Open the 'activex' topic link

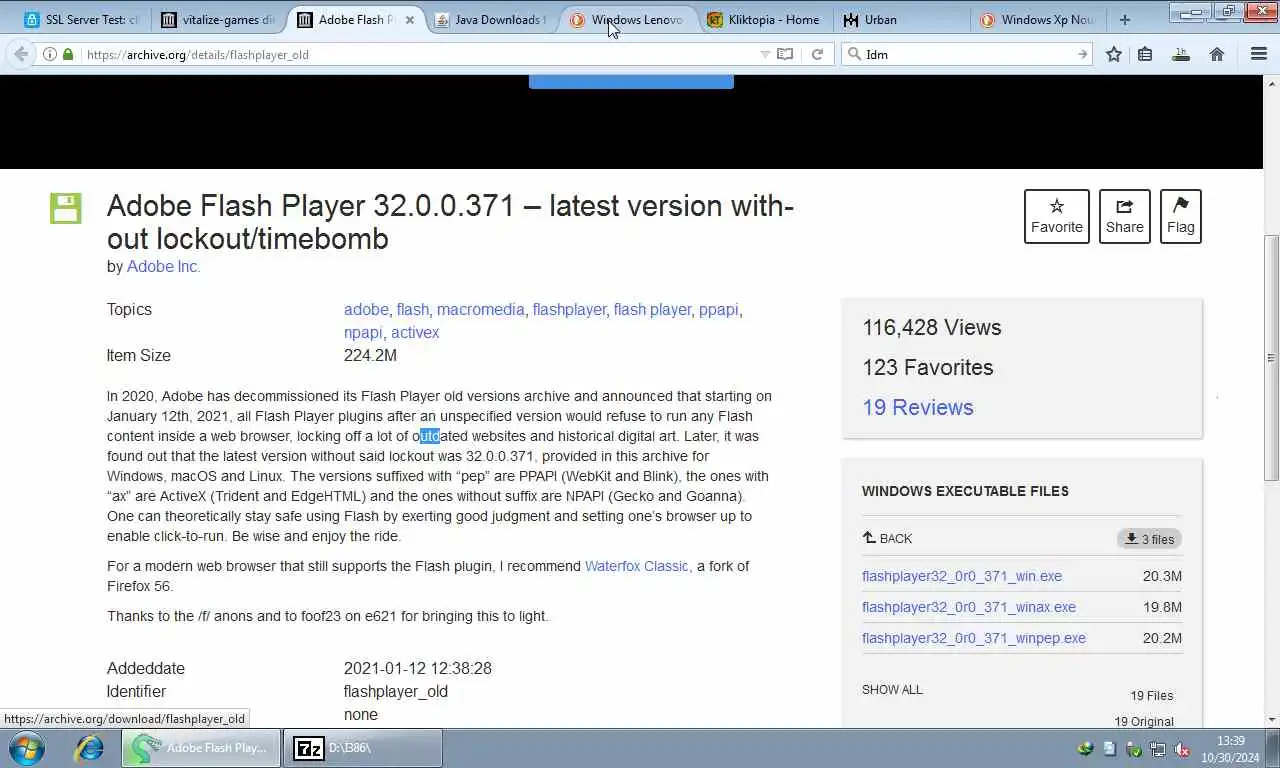[x=415, y=332]
